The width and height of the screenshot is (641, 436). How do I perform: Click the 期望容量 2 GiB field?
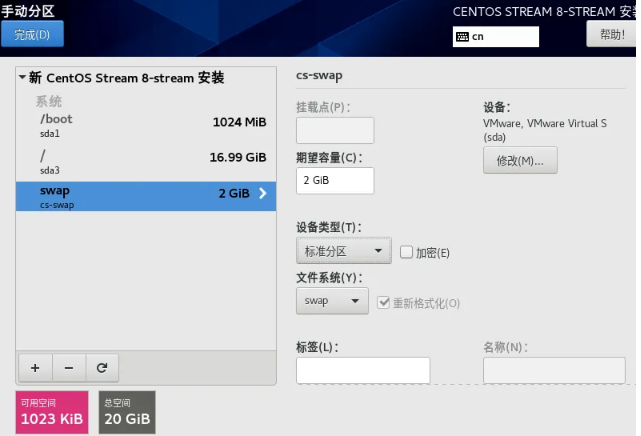pyautogui.click(x=335, y=181)
